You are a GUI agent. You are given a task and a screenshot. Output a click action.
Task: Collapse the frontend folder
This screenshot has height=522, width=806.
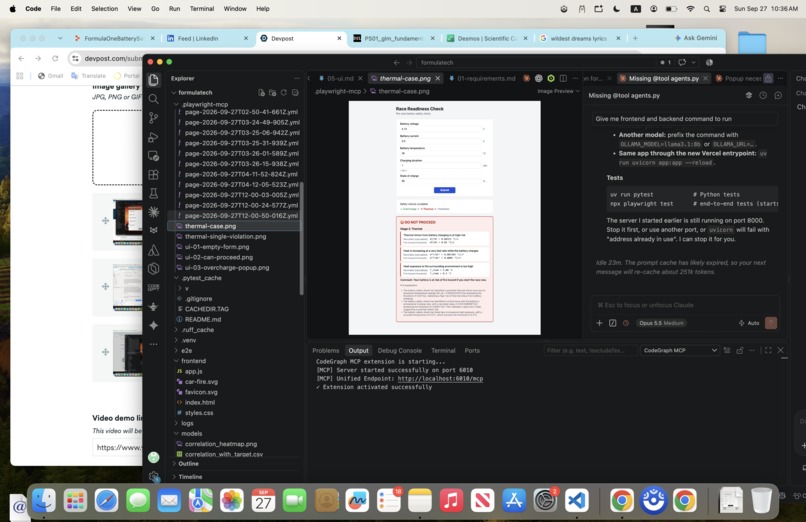tap(176, 361)
